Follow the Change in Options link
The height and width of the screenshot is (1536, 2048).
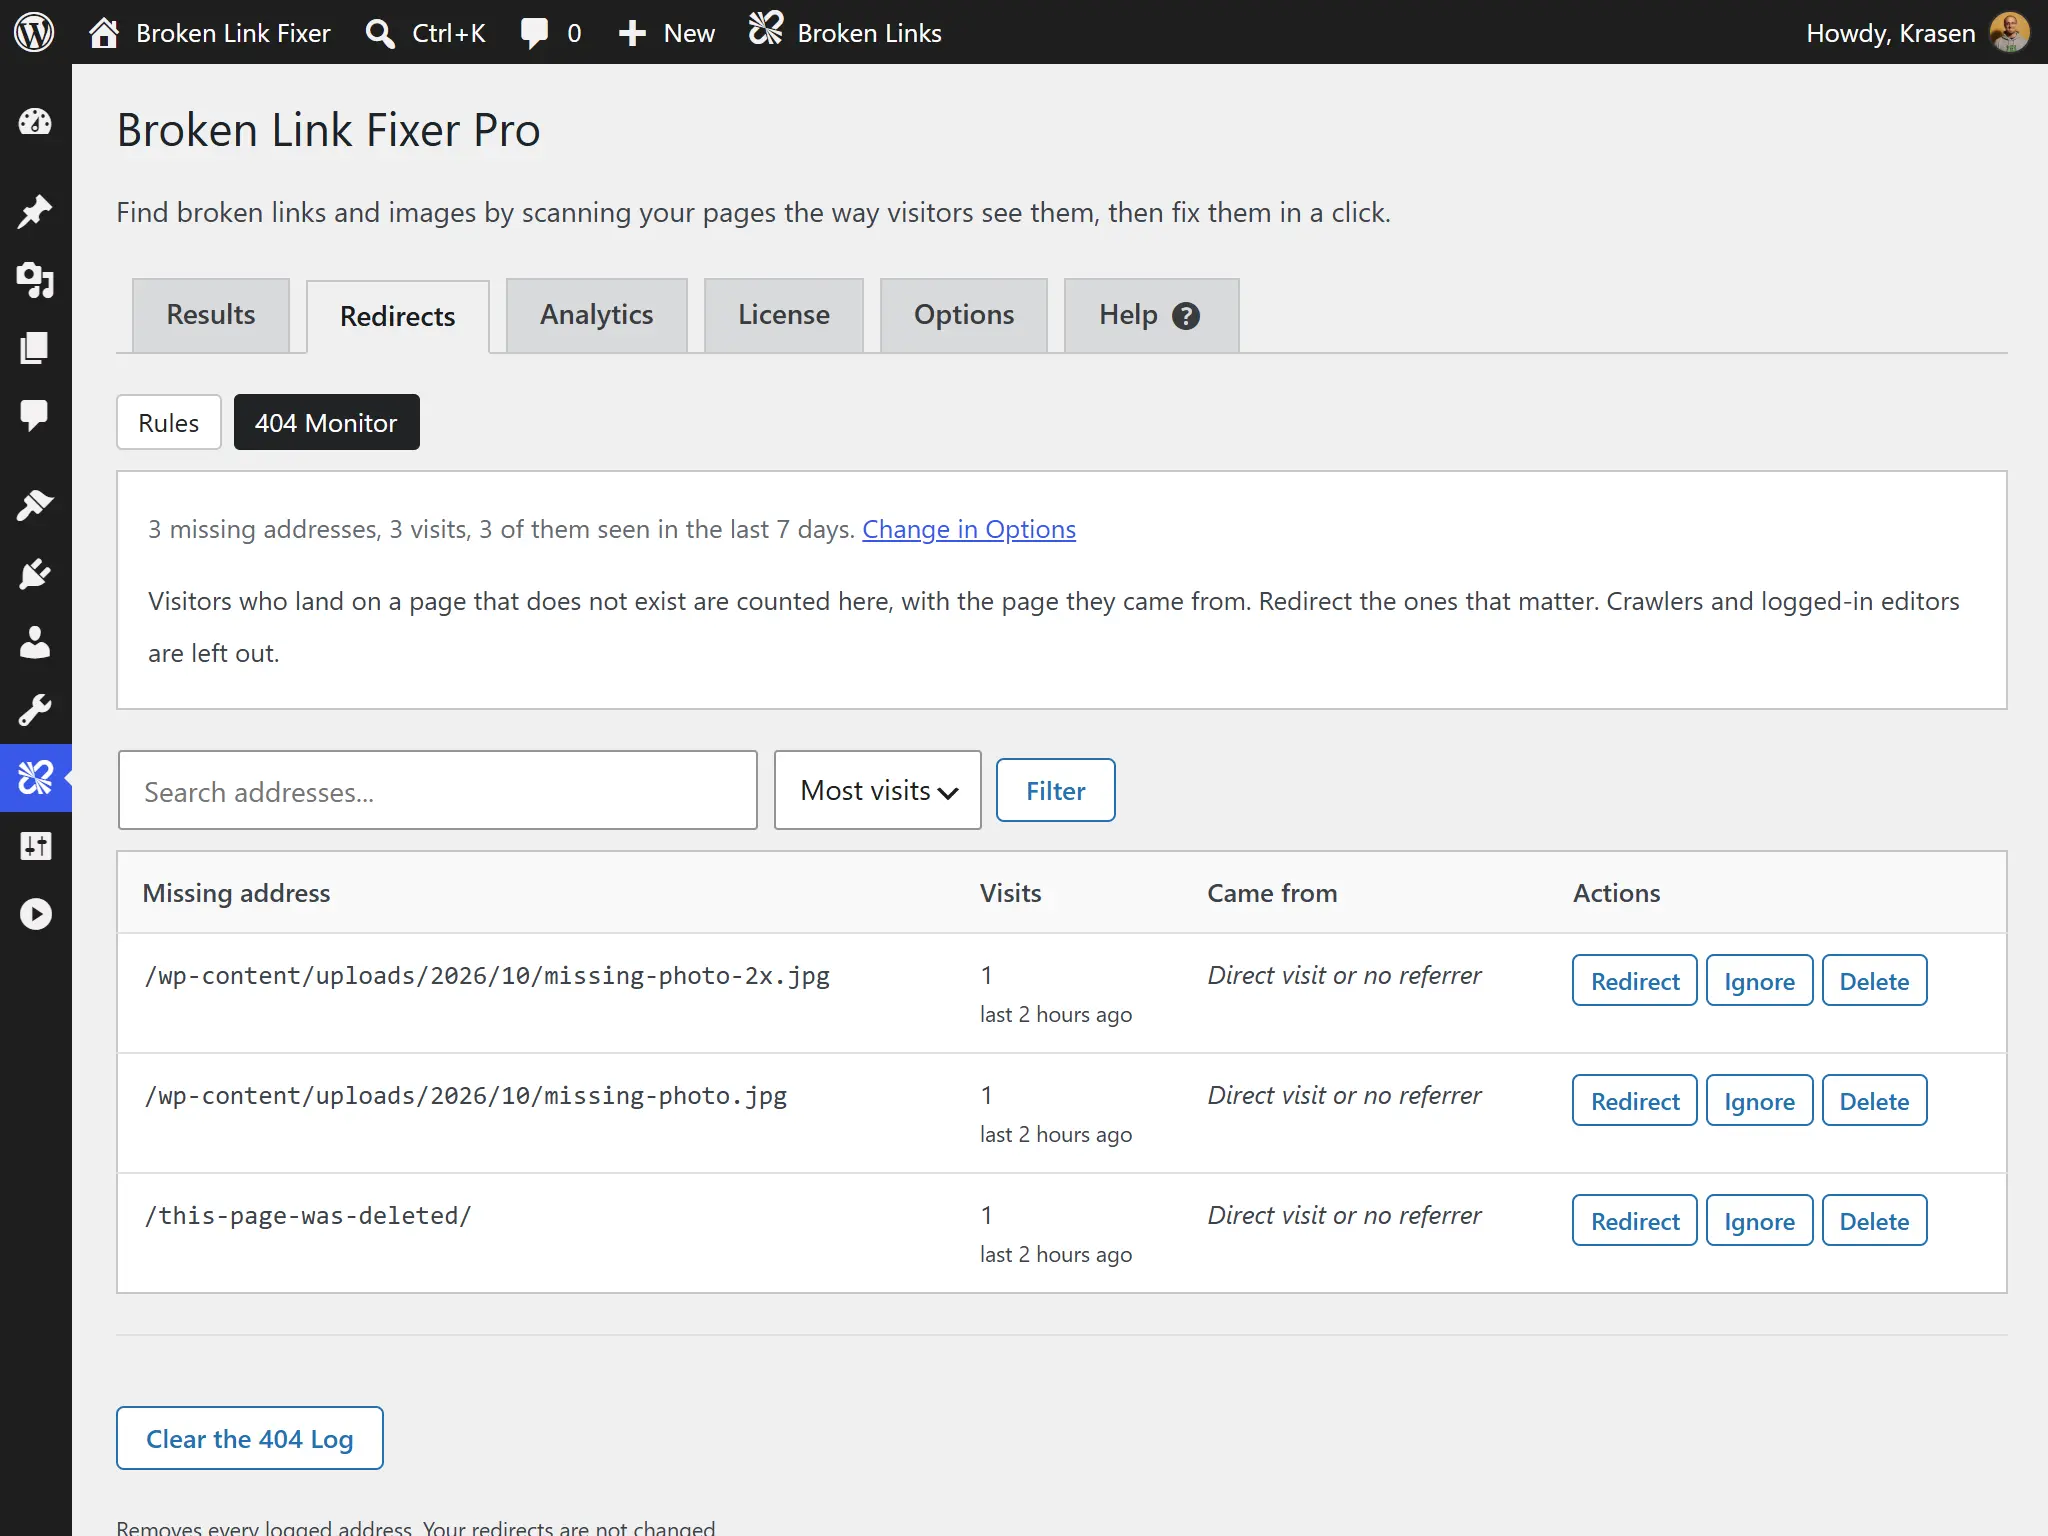pyautogui.click(x=969, y=529)
